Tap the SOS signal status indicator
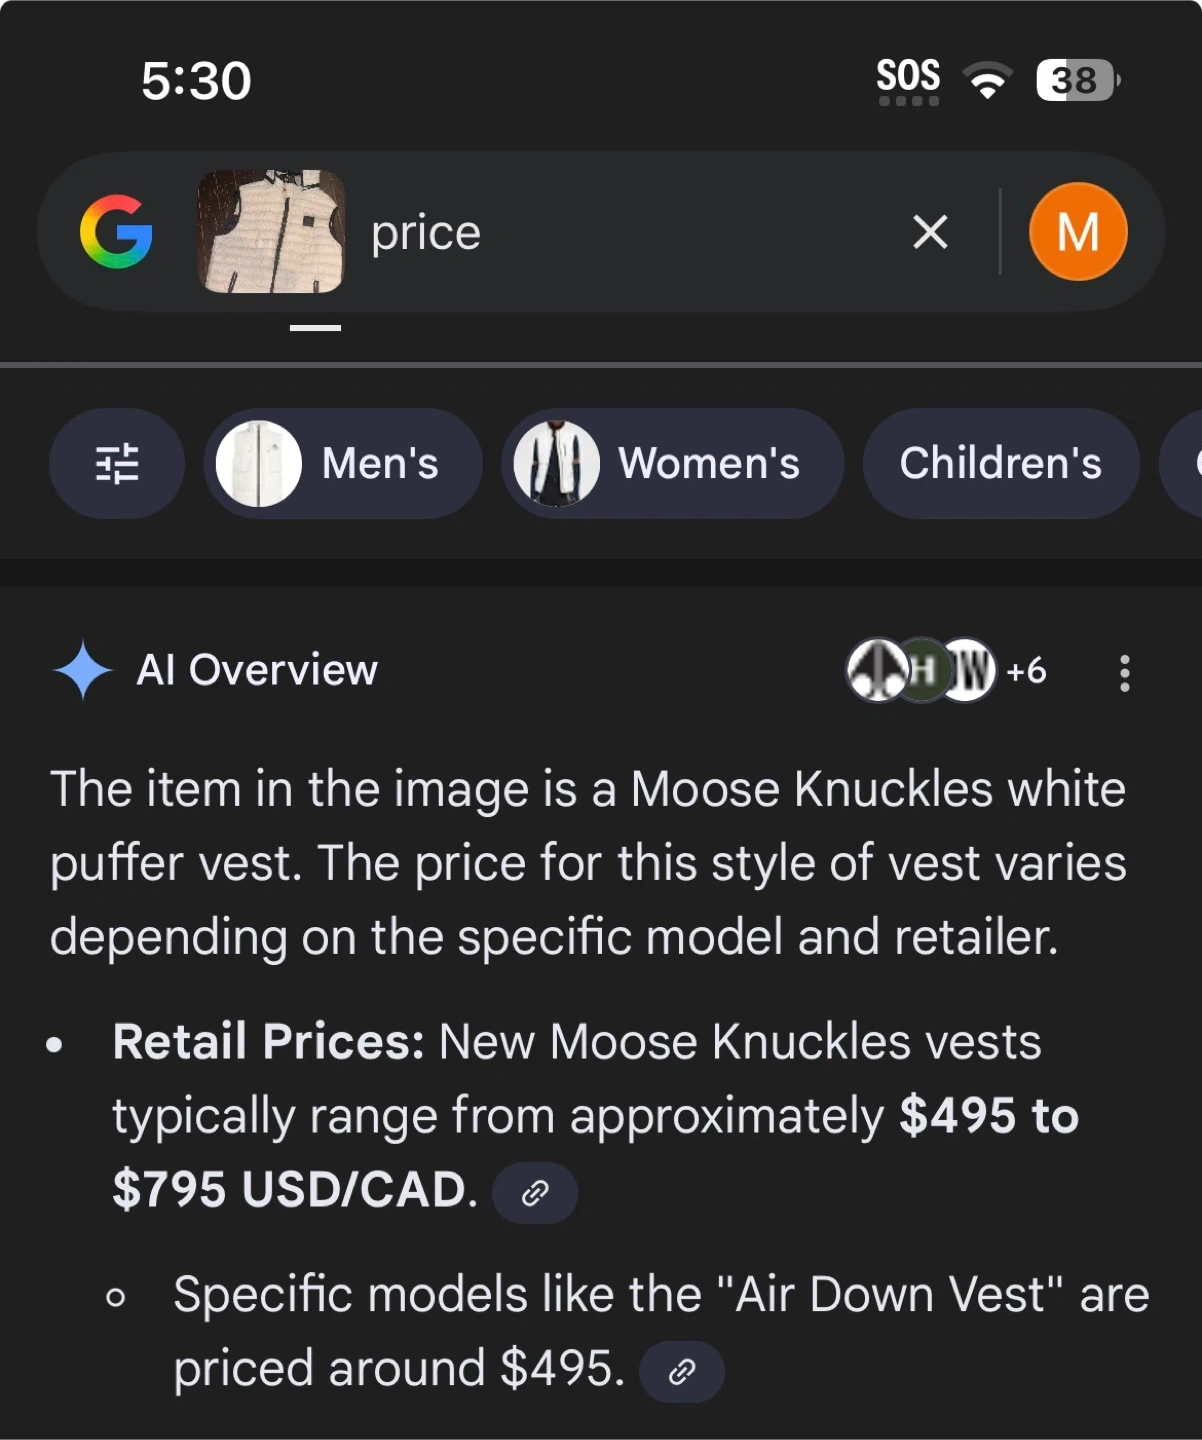This screenshot has height=1440, width=1202. coord(908,80)
